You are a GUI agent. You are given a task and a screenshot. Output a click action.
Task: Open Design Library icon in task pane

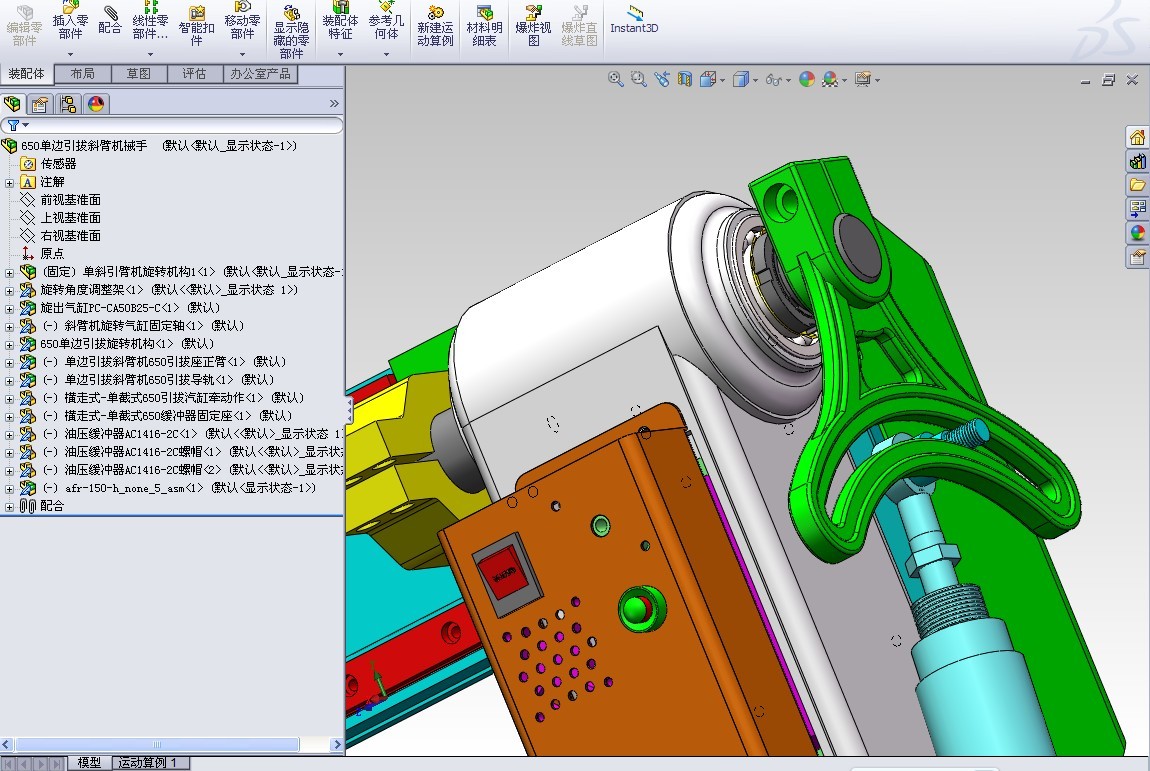point(1137,161)
